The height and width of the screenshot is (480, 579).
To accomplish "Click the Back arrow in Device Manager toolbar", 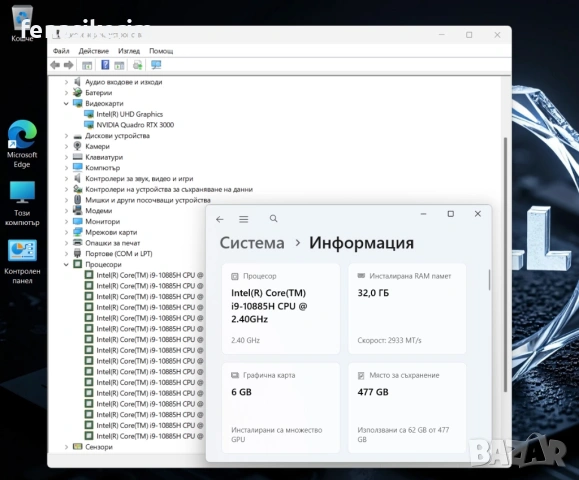I will click(x=55, y=65).
